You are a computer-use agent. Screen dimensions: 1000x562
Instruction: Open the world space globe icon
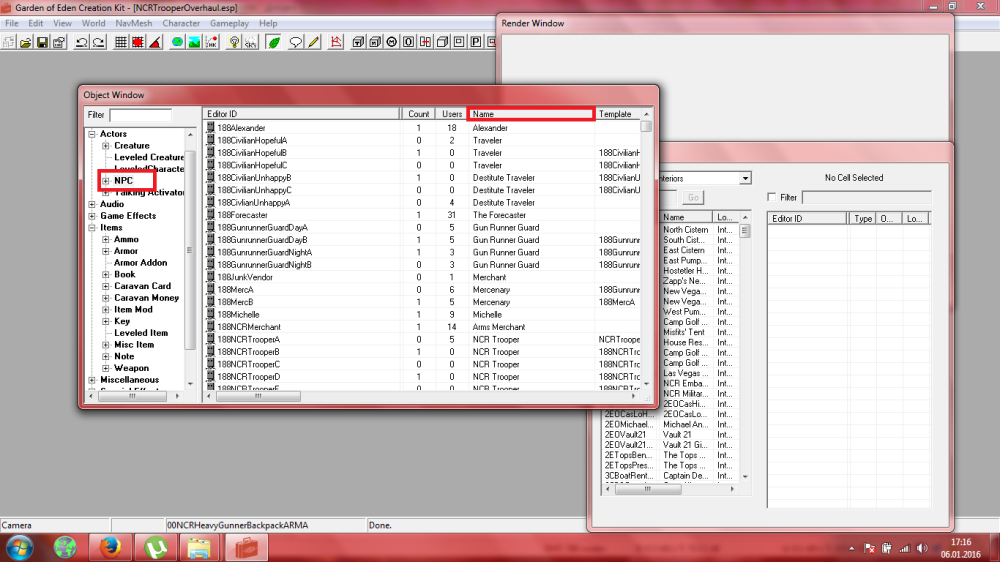click(177, 43)
